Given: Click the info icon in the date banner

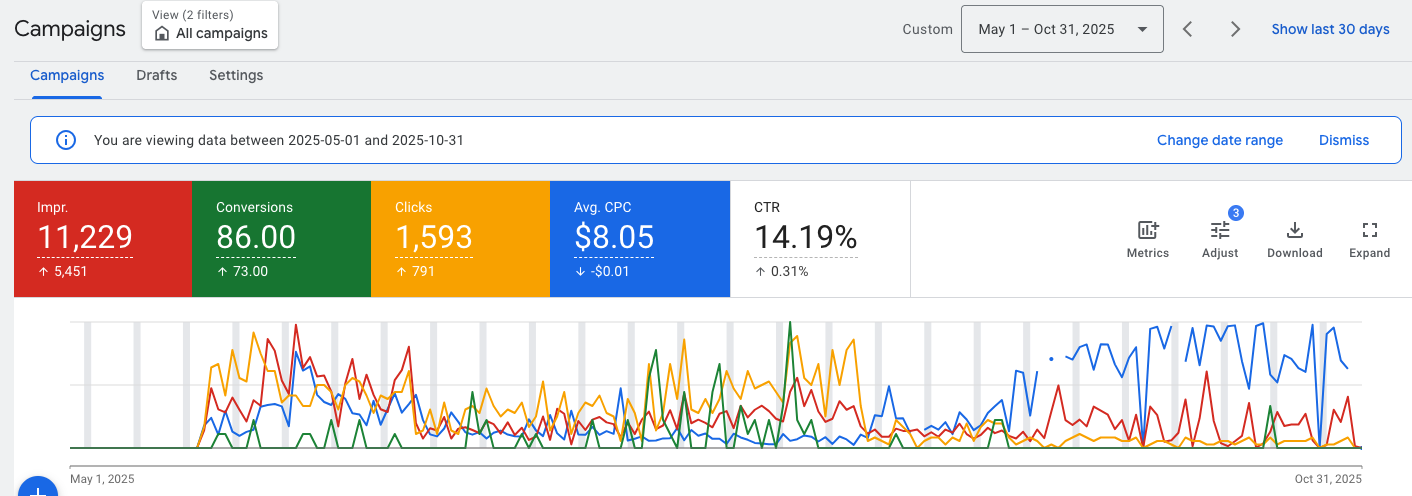Looking at the screenshot, I should click(66, 141).
